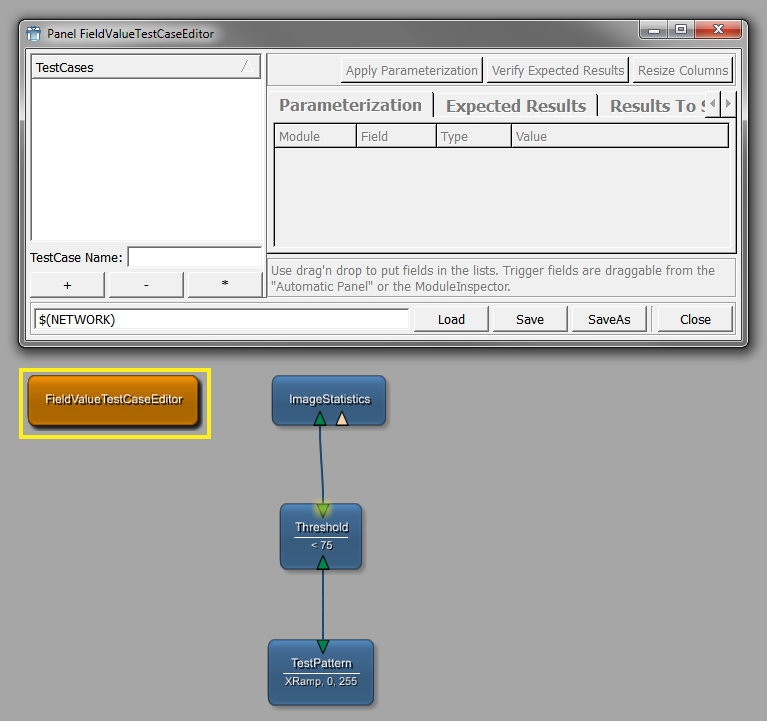767x721 pixels.
Task: Click the panel window title bar icon
Action: click(x=34, y=34)
